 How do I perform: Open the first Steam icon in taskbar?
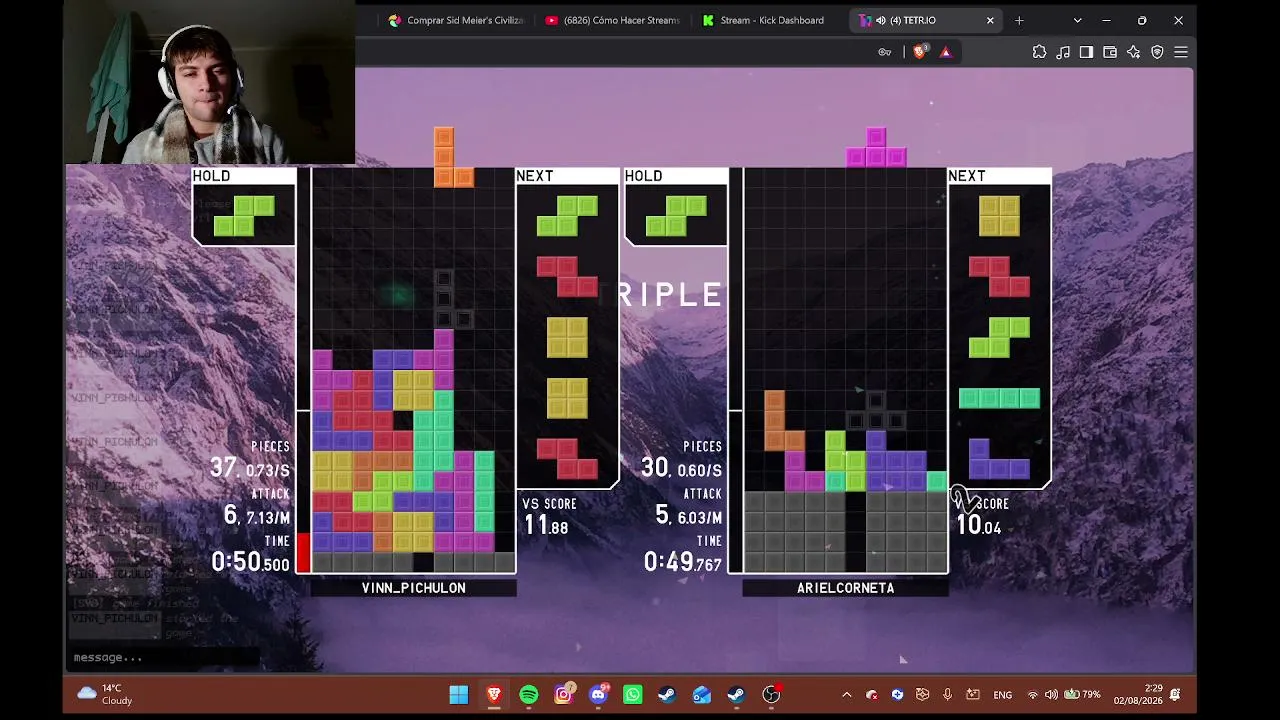click(667, 694)
